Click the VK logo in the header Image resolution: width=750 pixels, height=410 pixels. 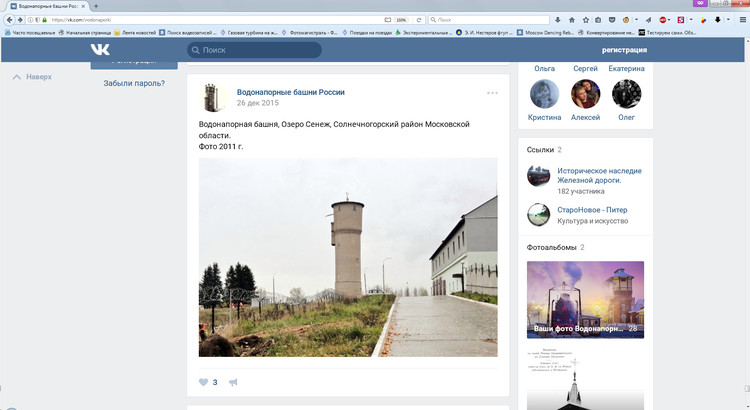point(100,49)
